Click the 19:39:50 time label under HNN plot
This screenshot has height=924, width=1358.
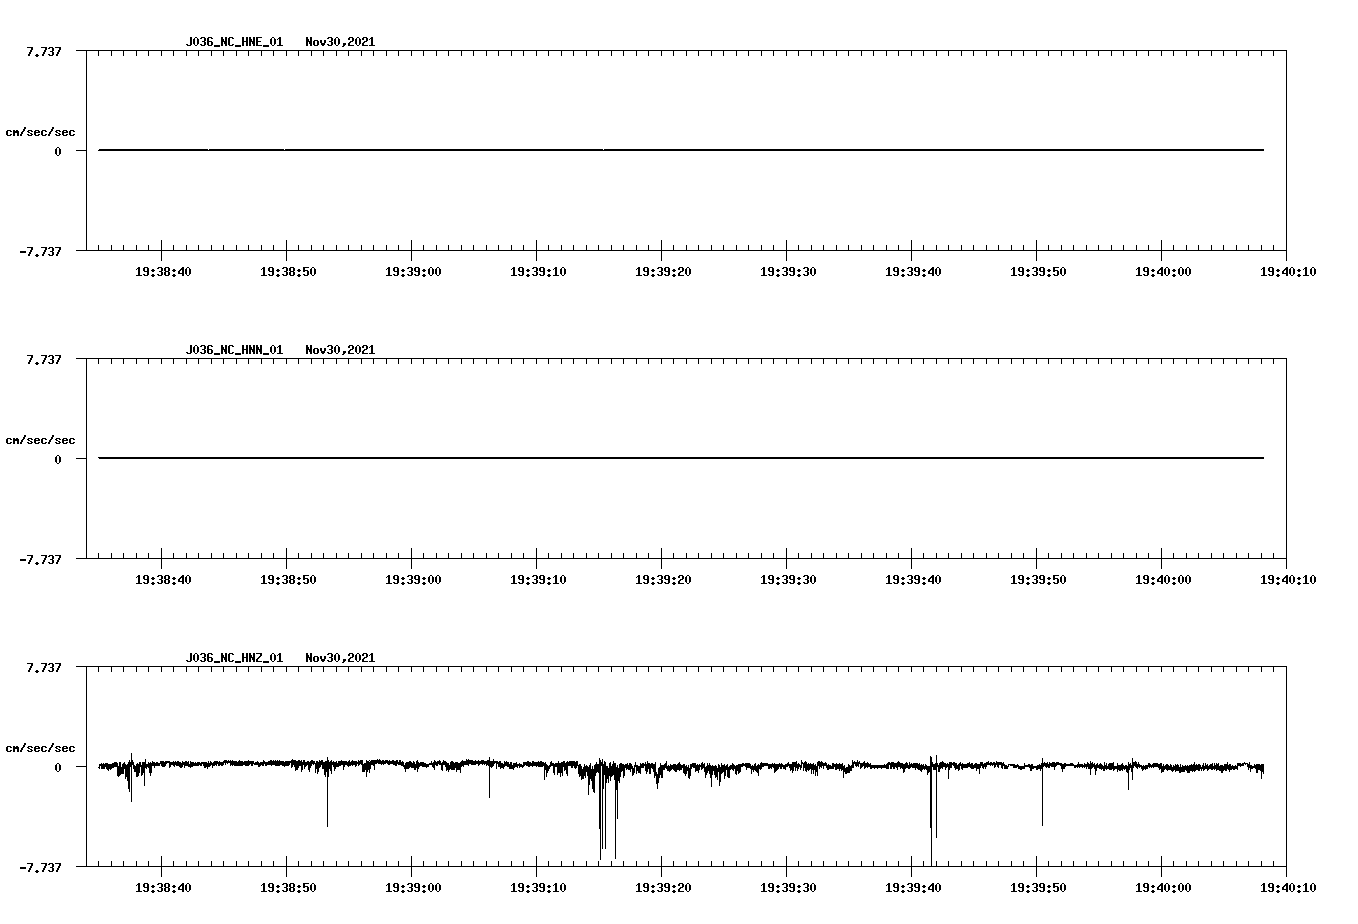(1038, 579)
